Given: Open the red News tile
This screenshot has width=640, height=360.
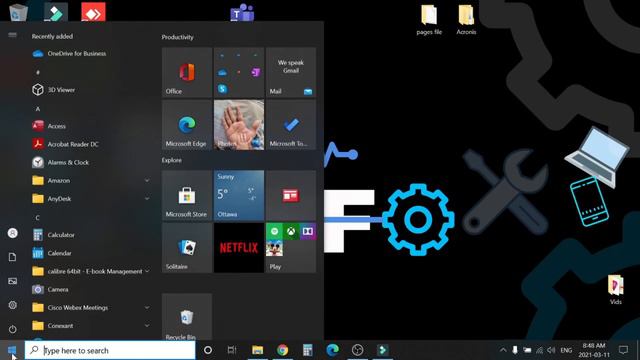Looking at the screenshot, I should [x=291, y=196].
